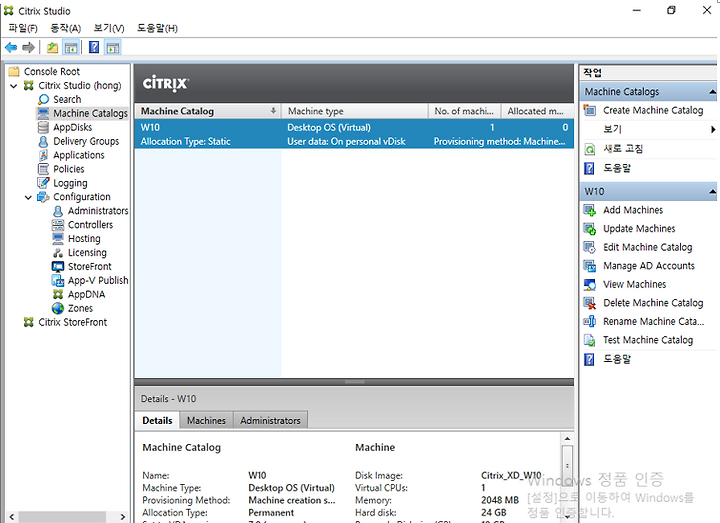Select AppDisks in the console tree
Screen dimensions: 720x523
coord(73,127)
